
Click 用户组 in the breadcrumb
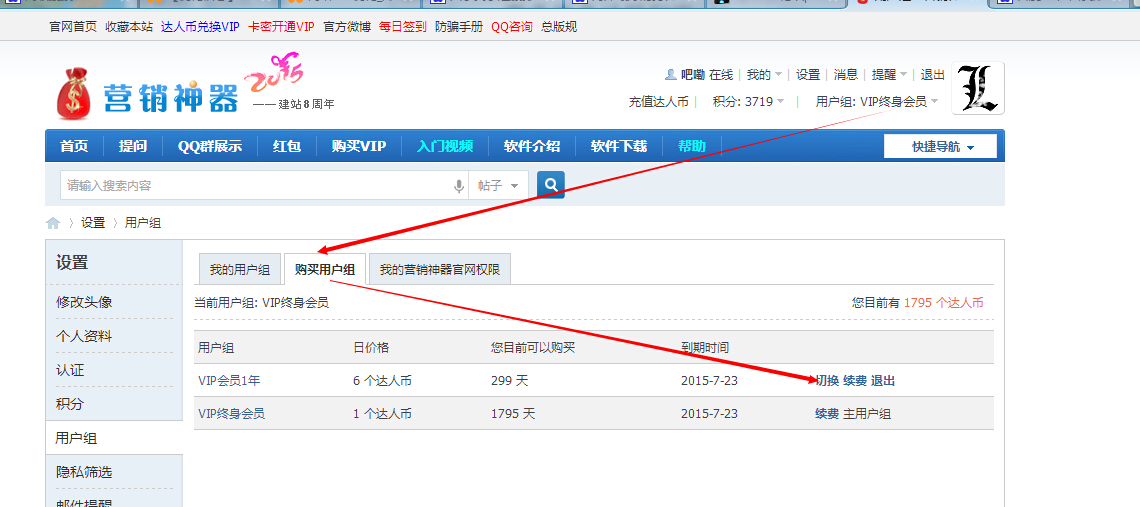pyautogui.click(x=142, y=223)
